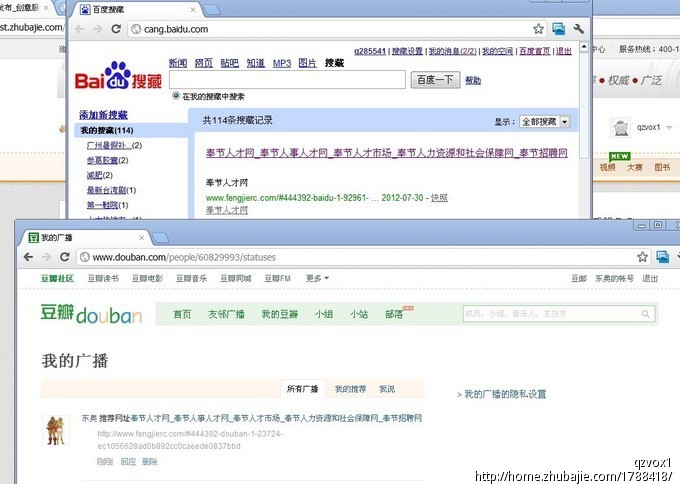Screen dimensions: 680x484
Task: Select 我的搜藏(114) in the sidebar
Action: point(131,130)
